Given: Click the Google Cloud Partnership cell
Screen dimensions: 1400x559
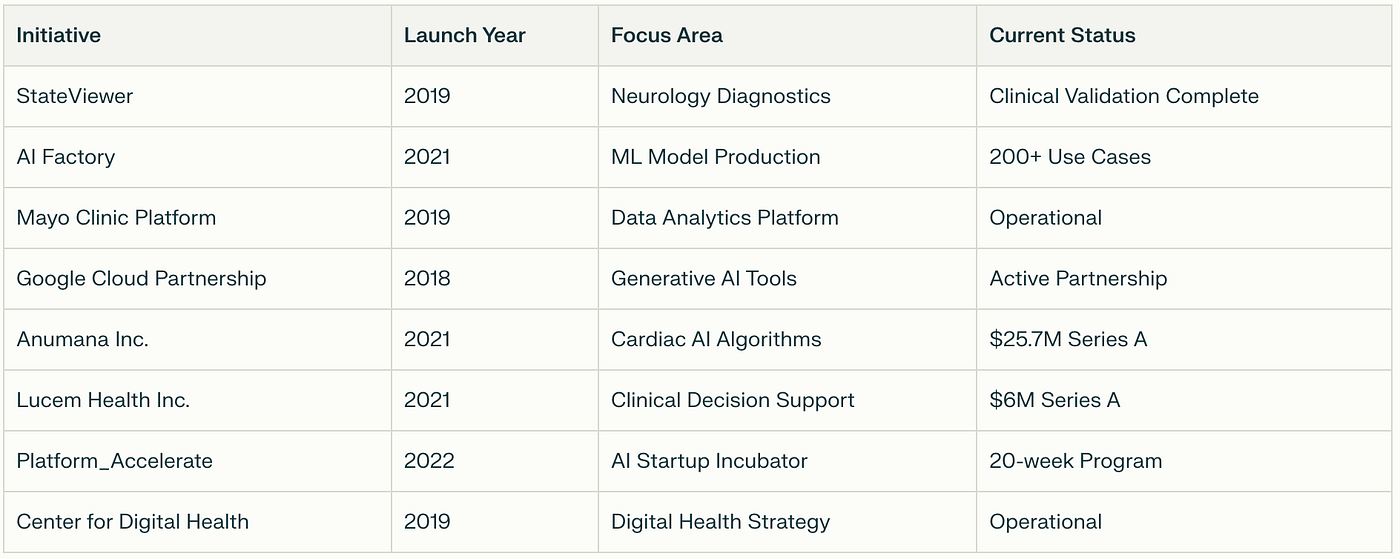Looking at the screenshot, I should pyautogui.click(x=198, y=279).
